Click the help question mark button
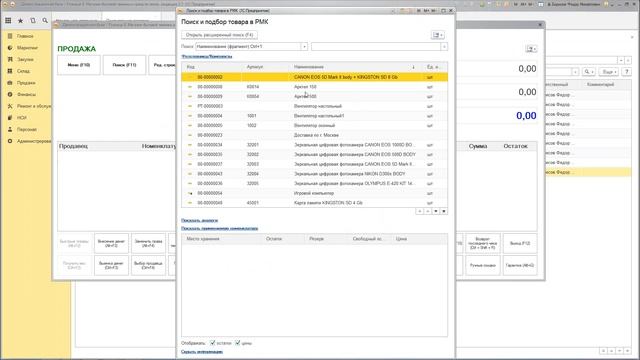 (x=627, y=72)
